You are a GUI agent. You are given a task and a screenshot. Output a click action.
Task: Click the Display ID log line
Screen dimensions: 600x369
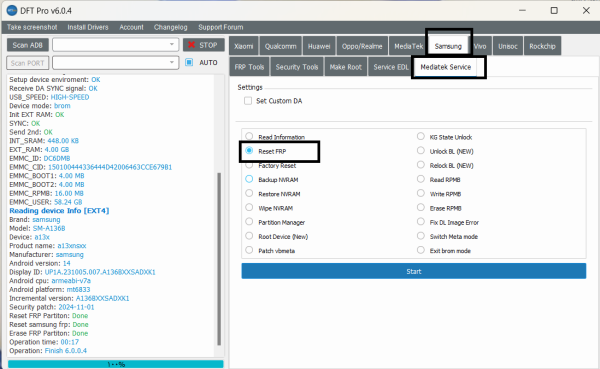click(x=82, y=272)
